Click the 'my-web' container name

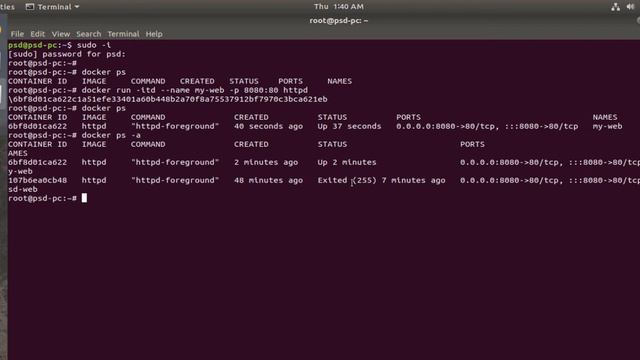(x=607, y=126)
